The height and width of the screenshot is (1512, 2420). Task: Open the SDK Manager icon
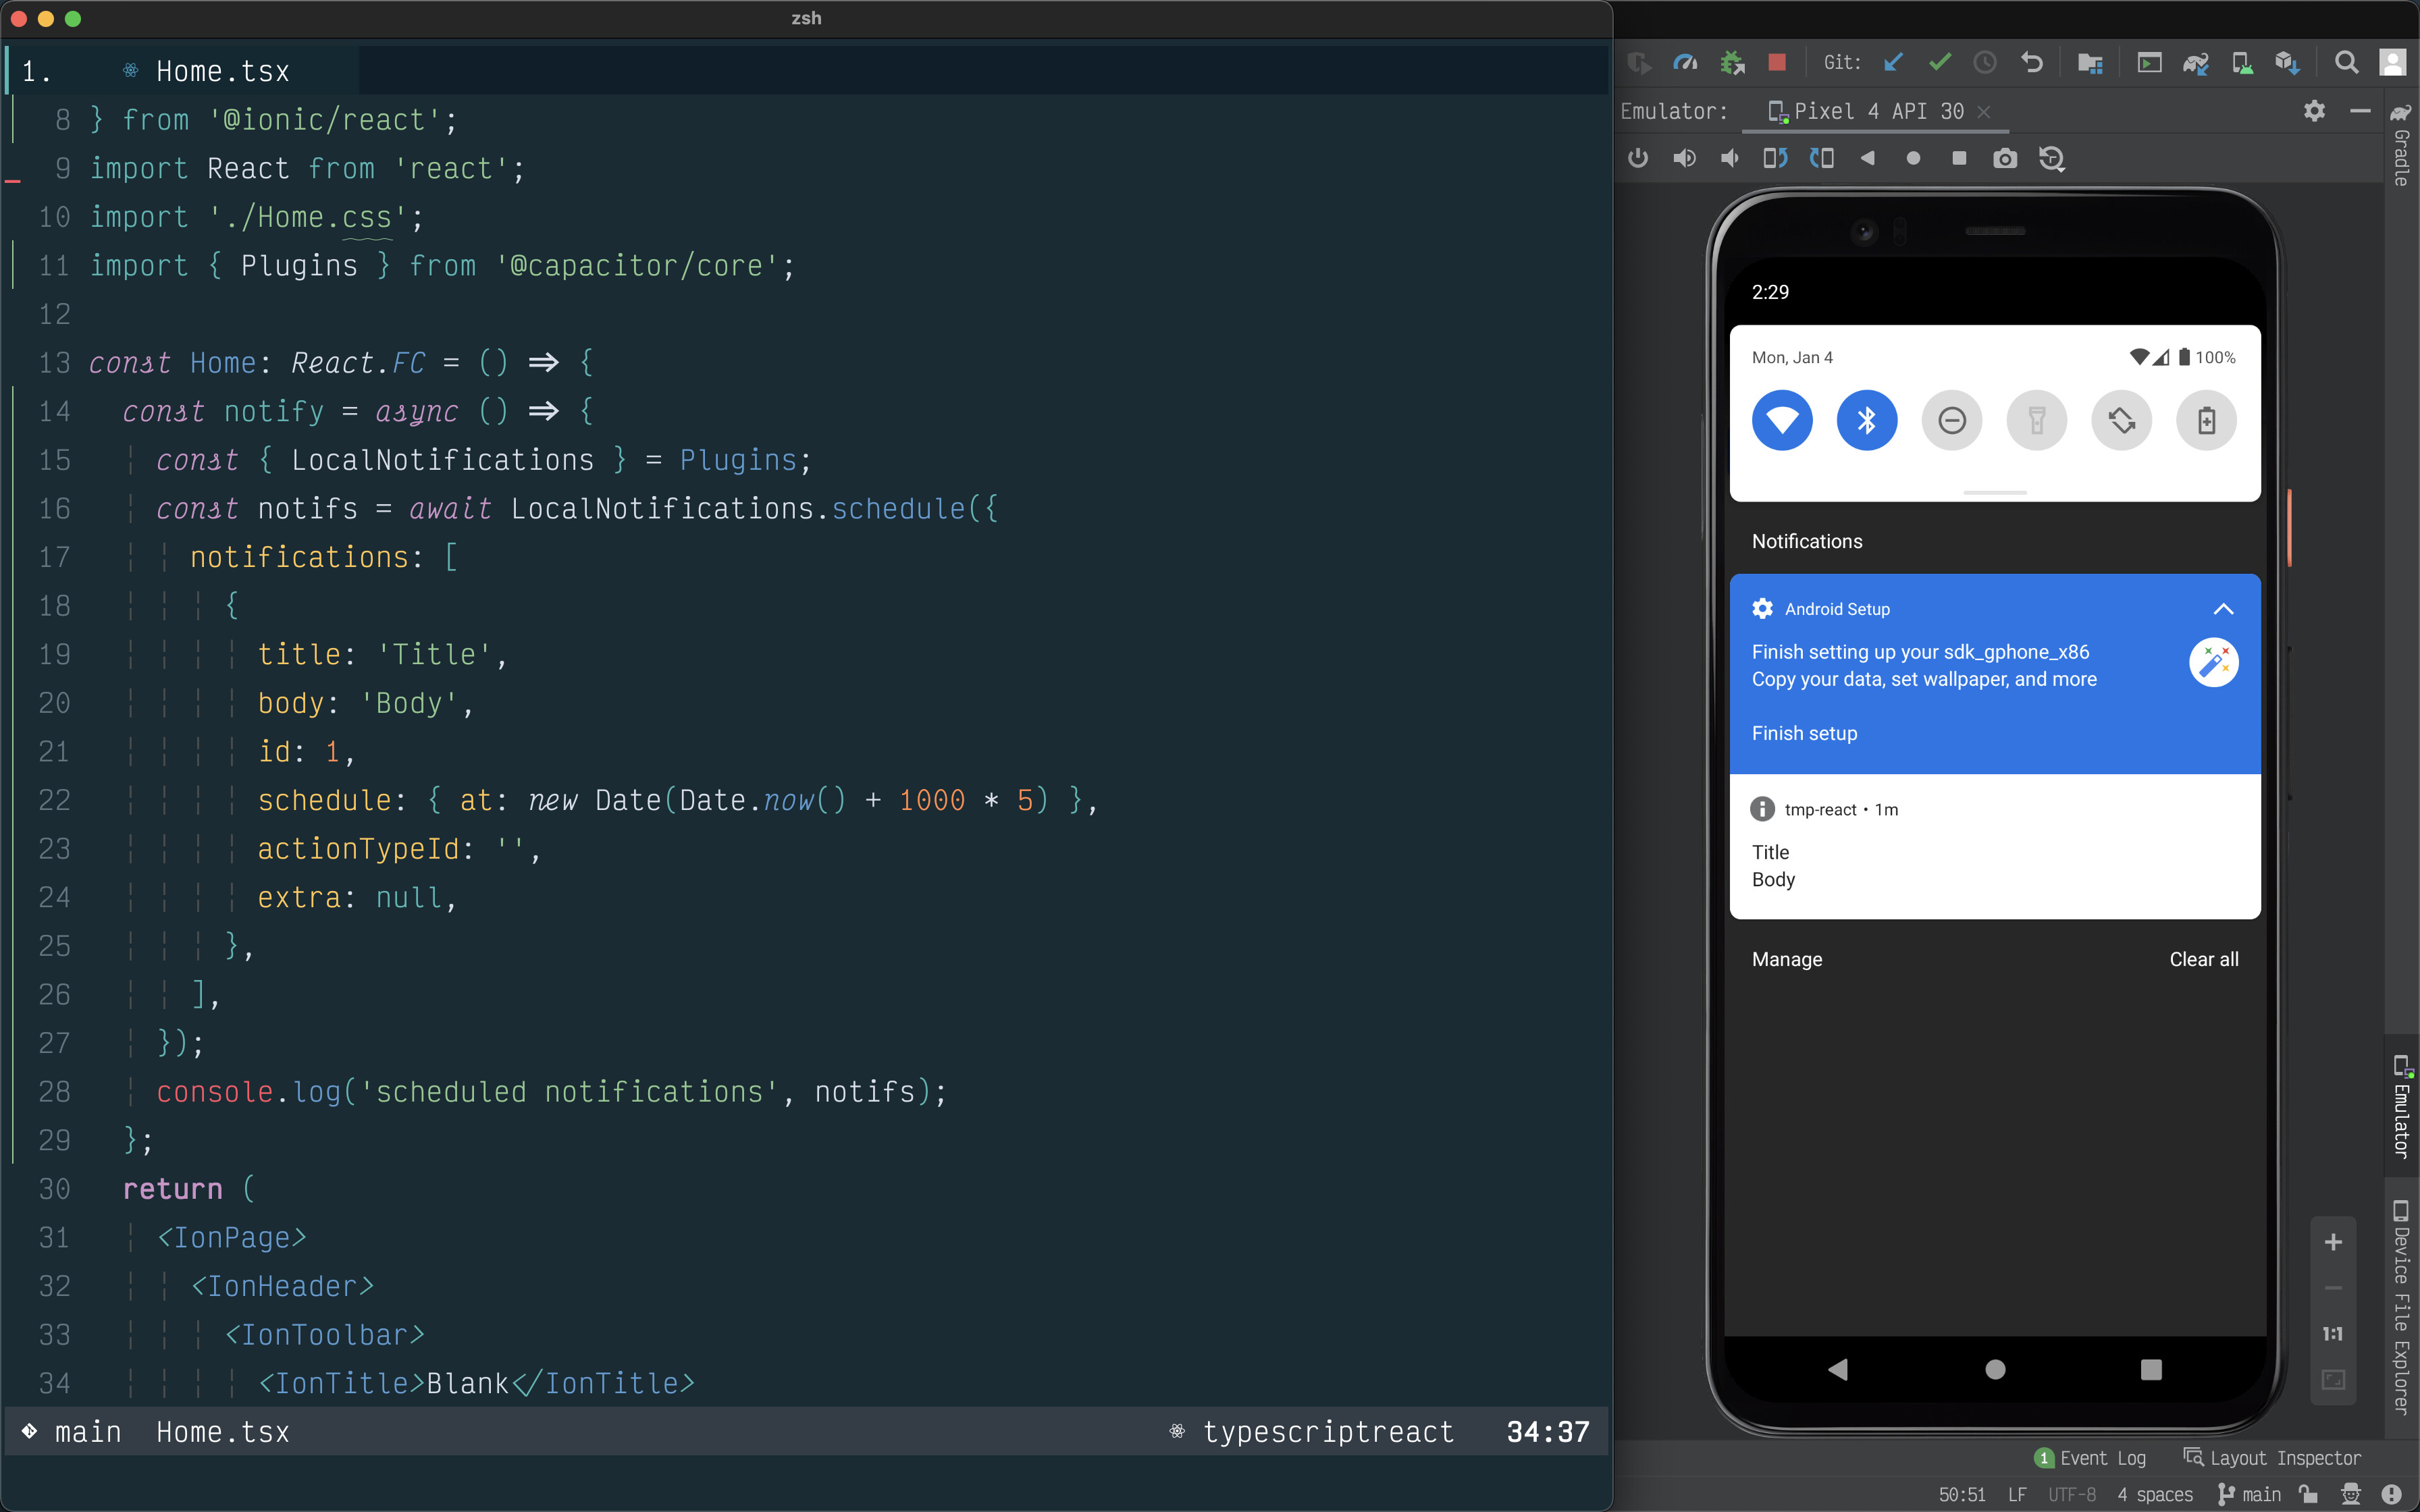(2288, 62)
